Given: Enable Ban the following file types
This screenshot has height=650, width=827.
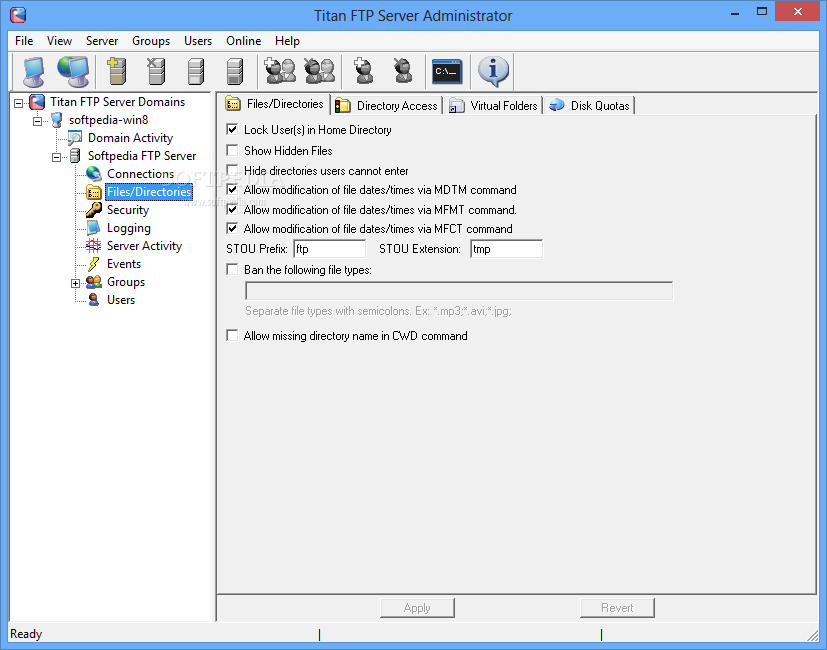Looking at the screenshot, I should 232,270.
